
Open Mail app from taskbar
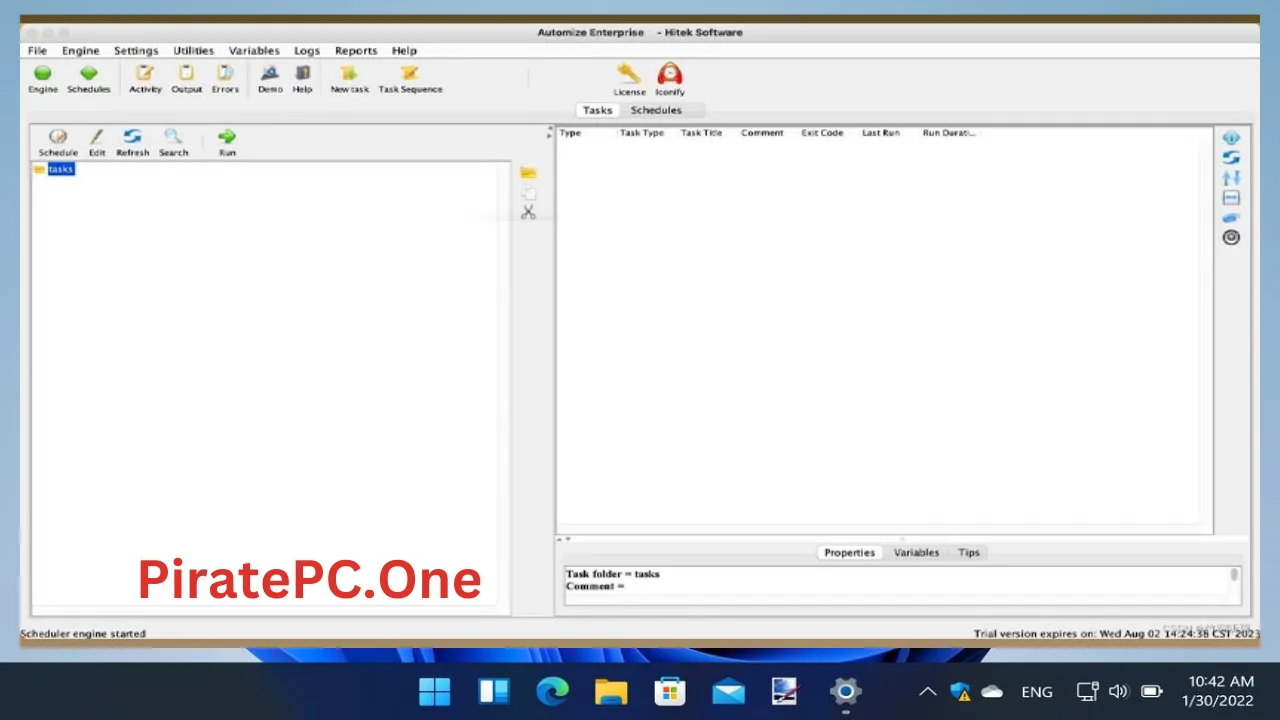click(728, 691)
